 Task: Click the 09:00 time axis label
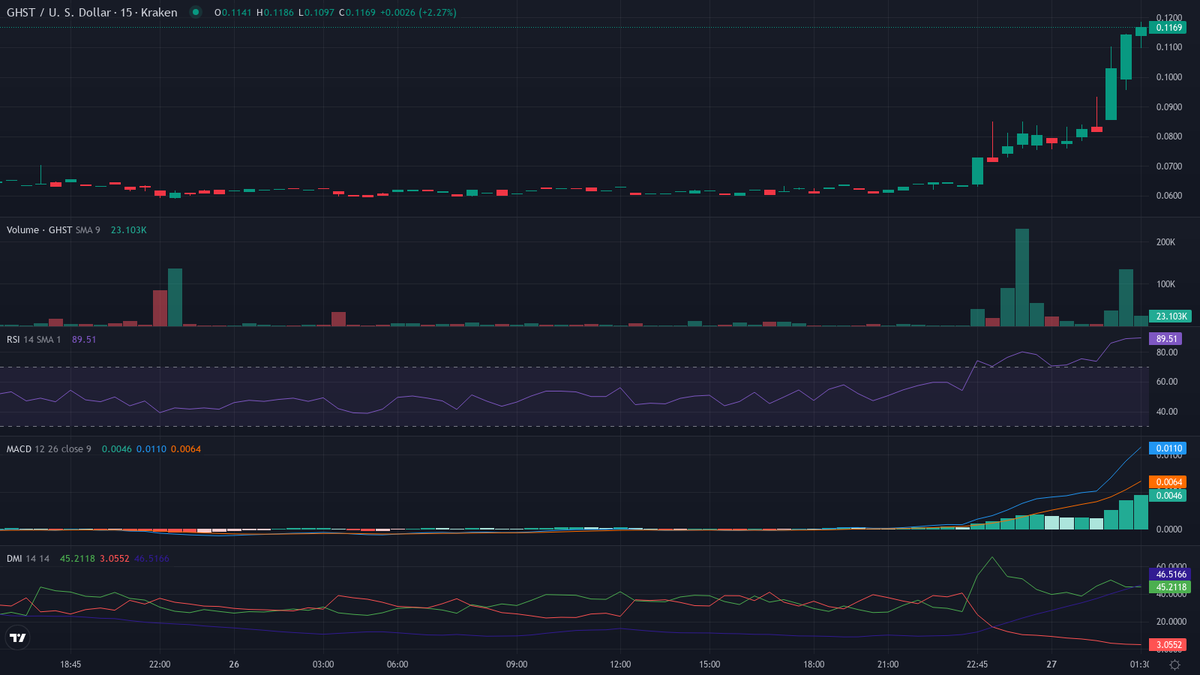tap(517, 663)
